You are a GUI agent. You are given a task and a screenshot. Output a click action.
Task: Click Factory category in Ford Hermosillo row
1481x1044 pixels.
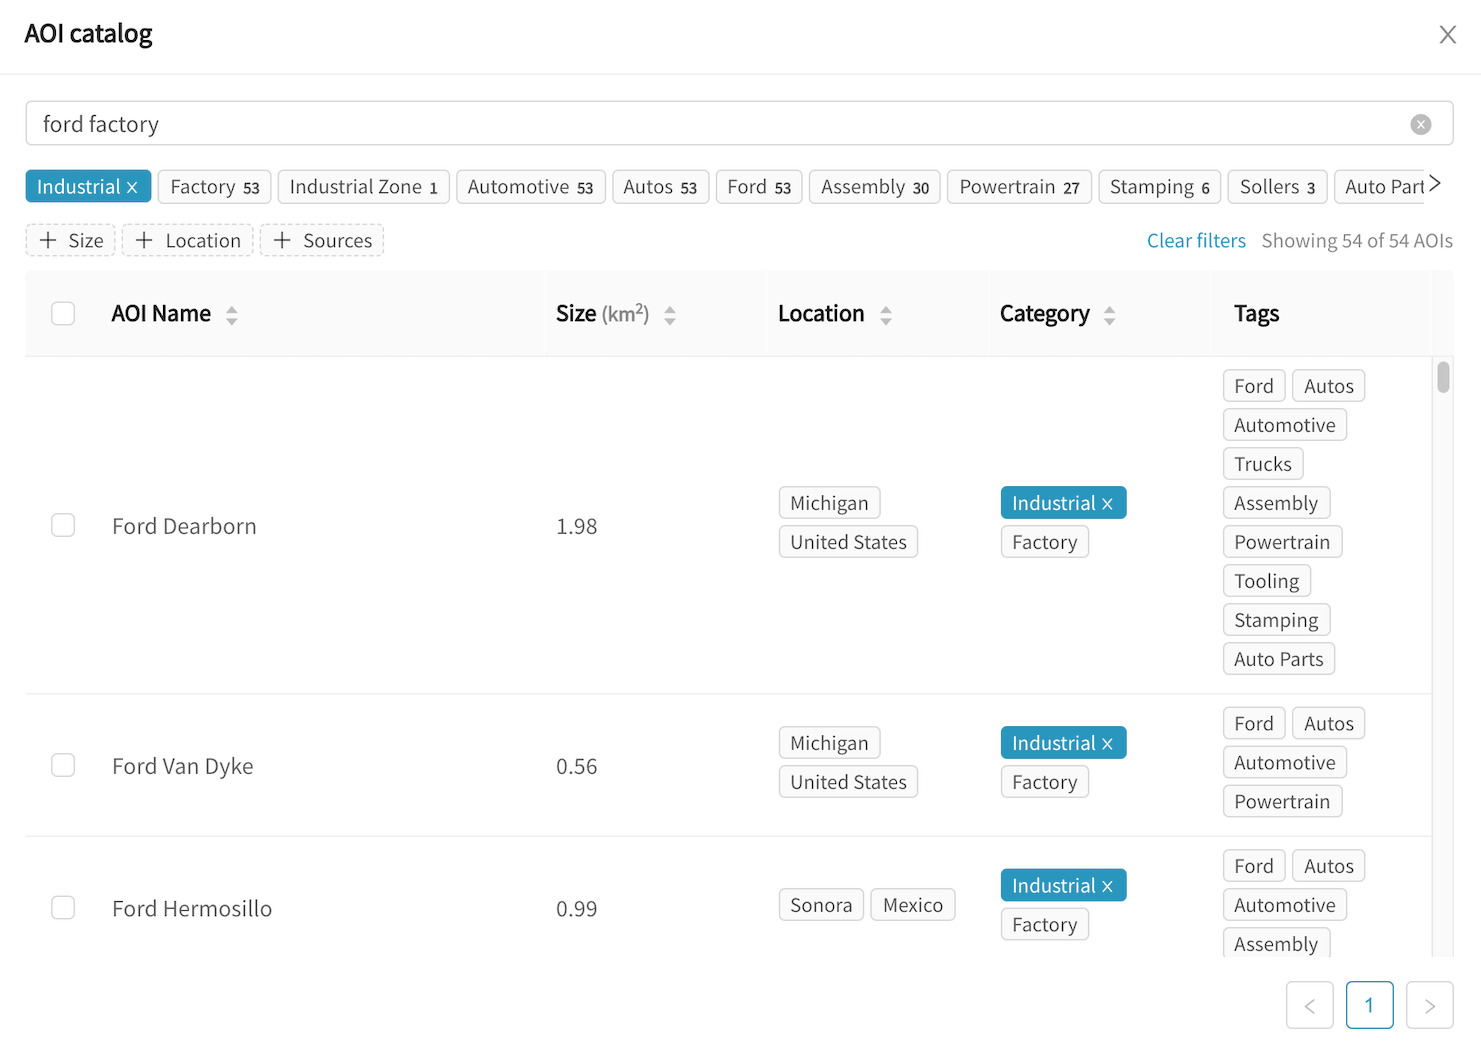coord(1045,925)
